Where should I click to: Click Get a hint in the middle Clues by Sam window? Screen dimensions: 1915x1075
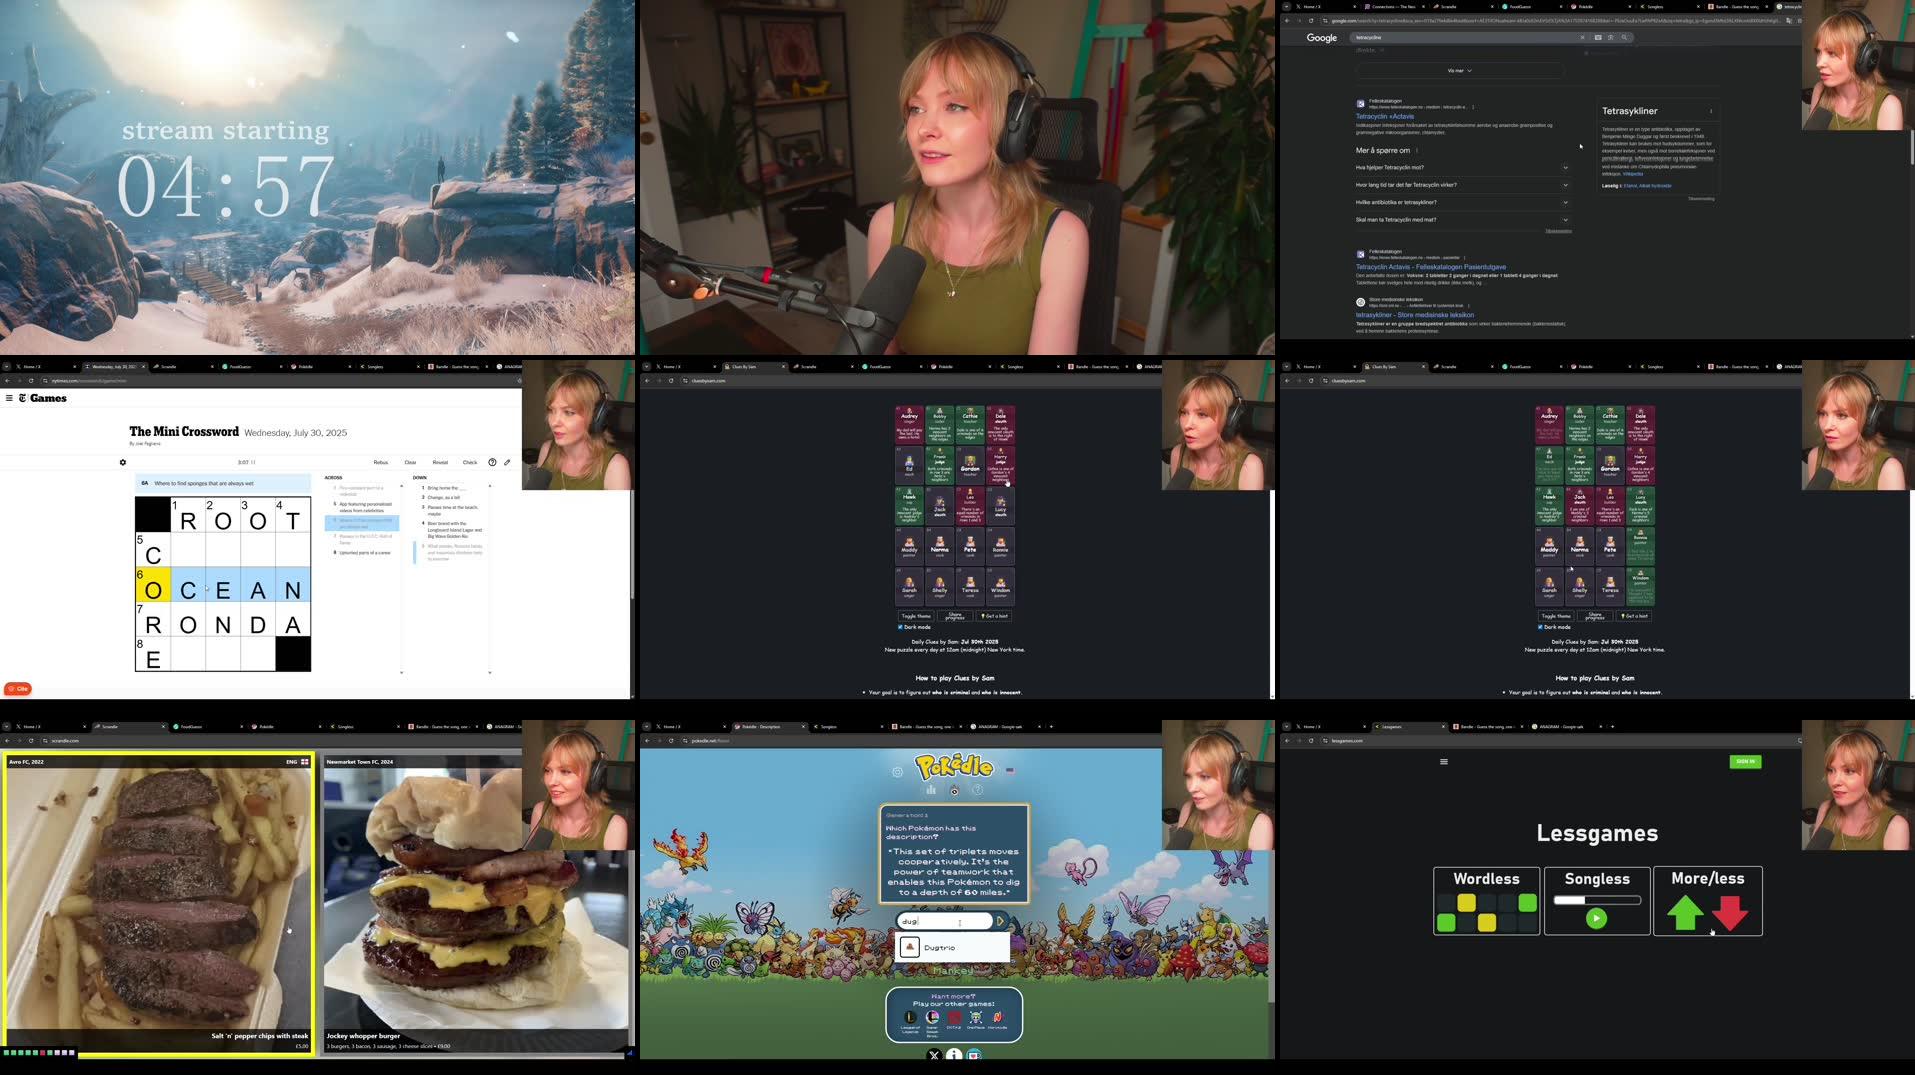pyautogui.click(x=994, y=616)
